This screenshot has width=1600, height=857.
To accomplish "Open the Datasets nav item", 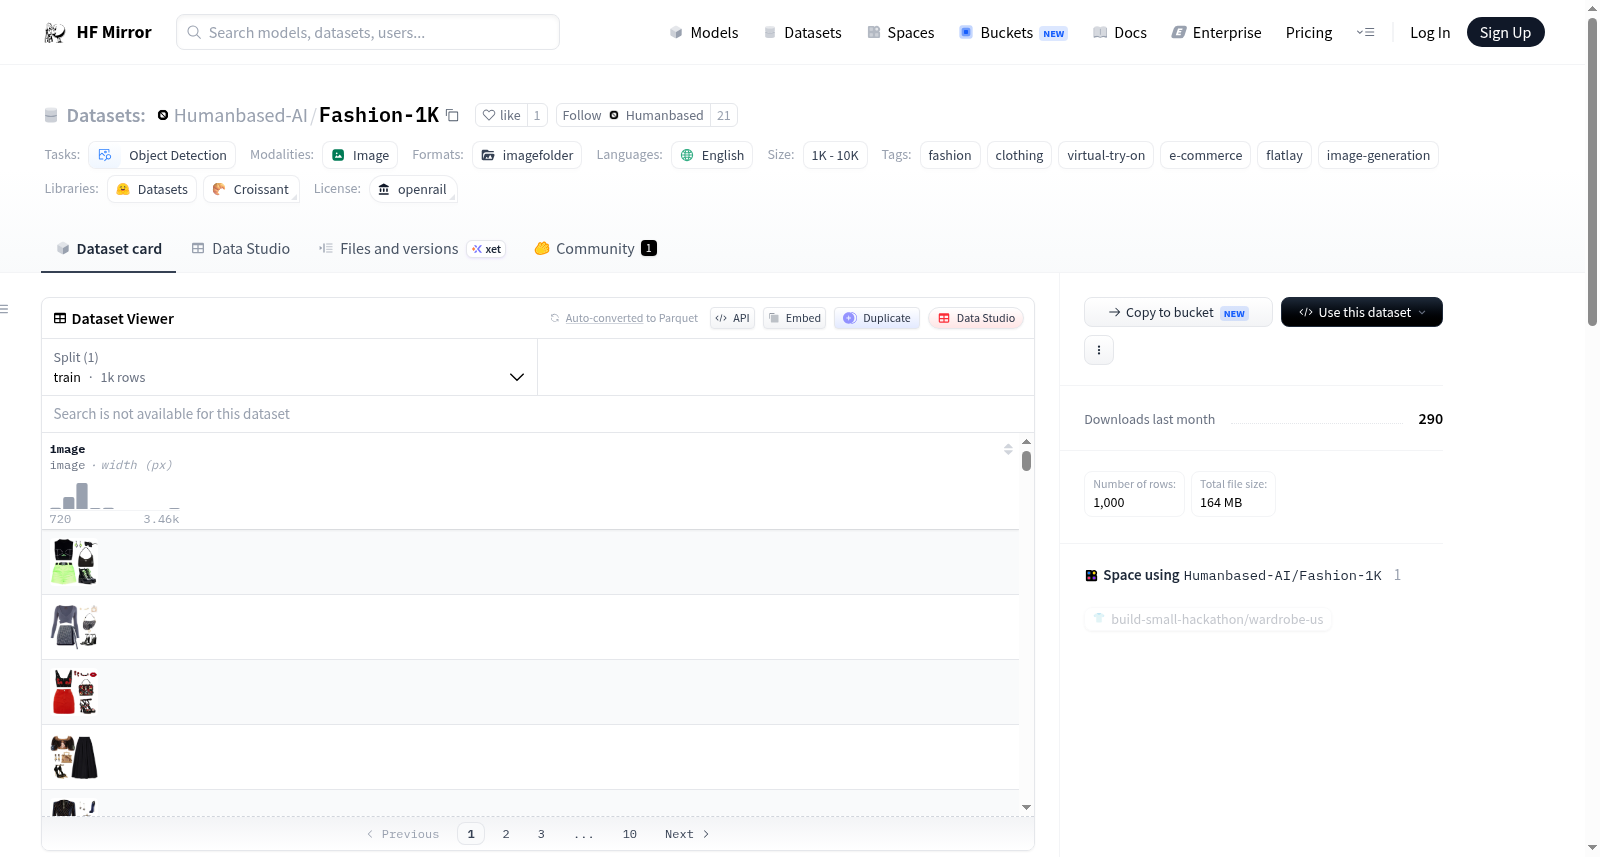I will point(802,33).
